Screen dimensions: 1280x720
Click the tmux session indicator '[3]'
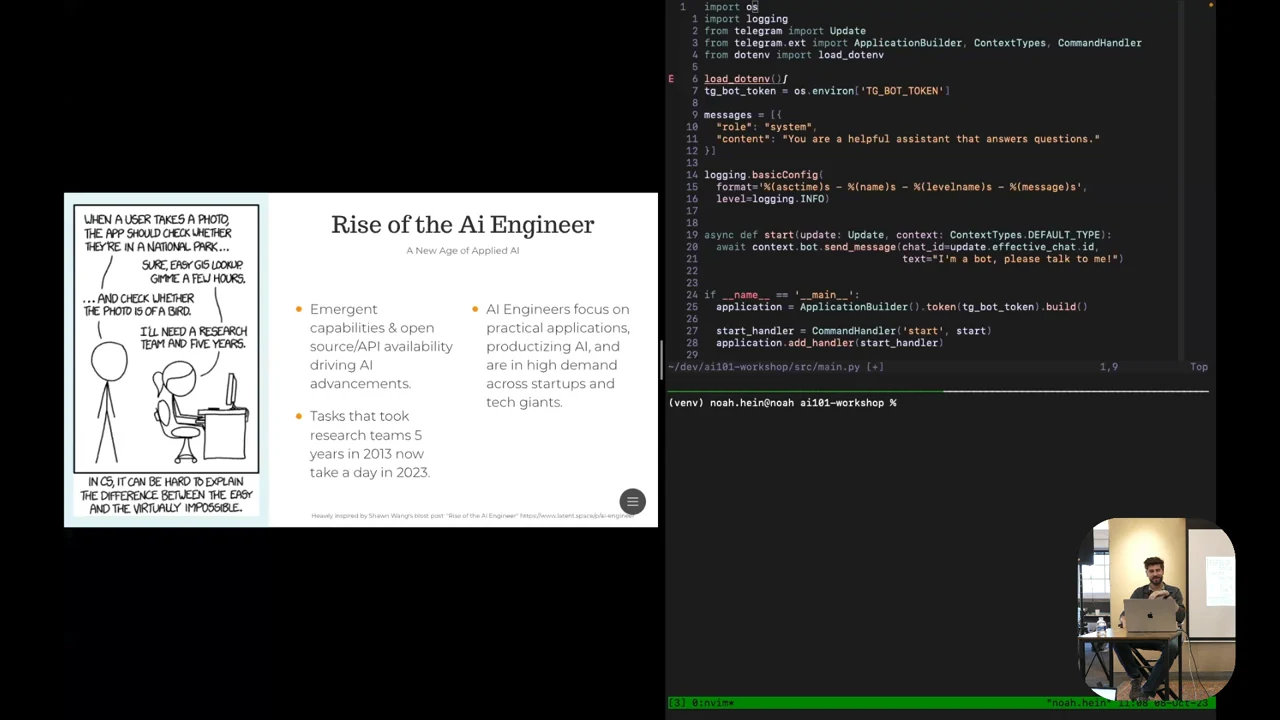coord(677,703)
